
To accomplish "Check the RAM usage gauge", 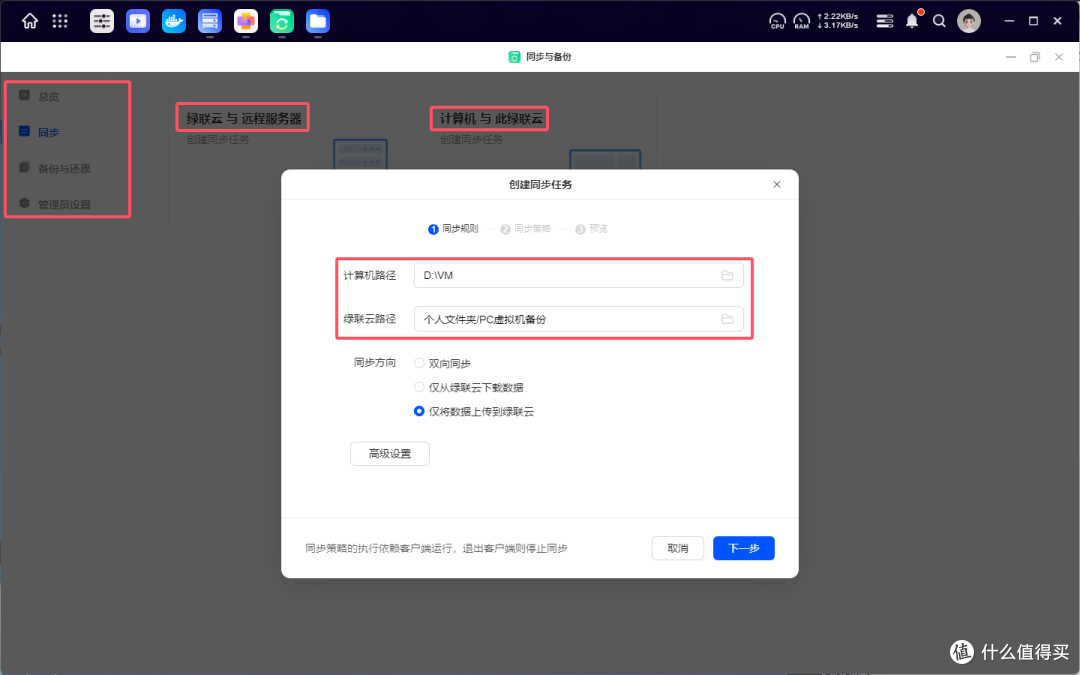I will point(802,21).
